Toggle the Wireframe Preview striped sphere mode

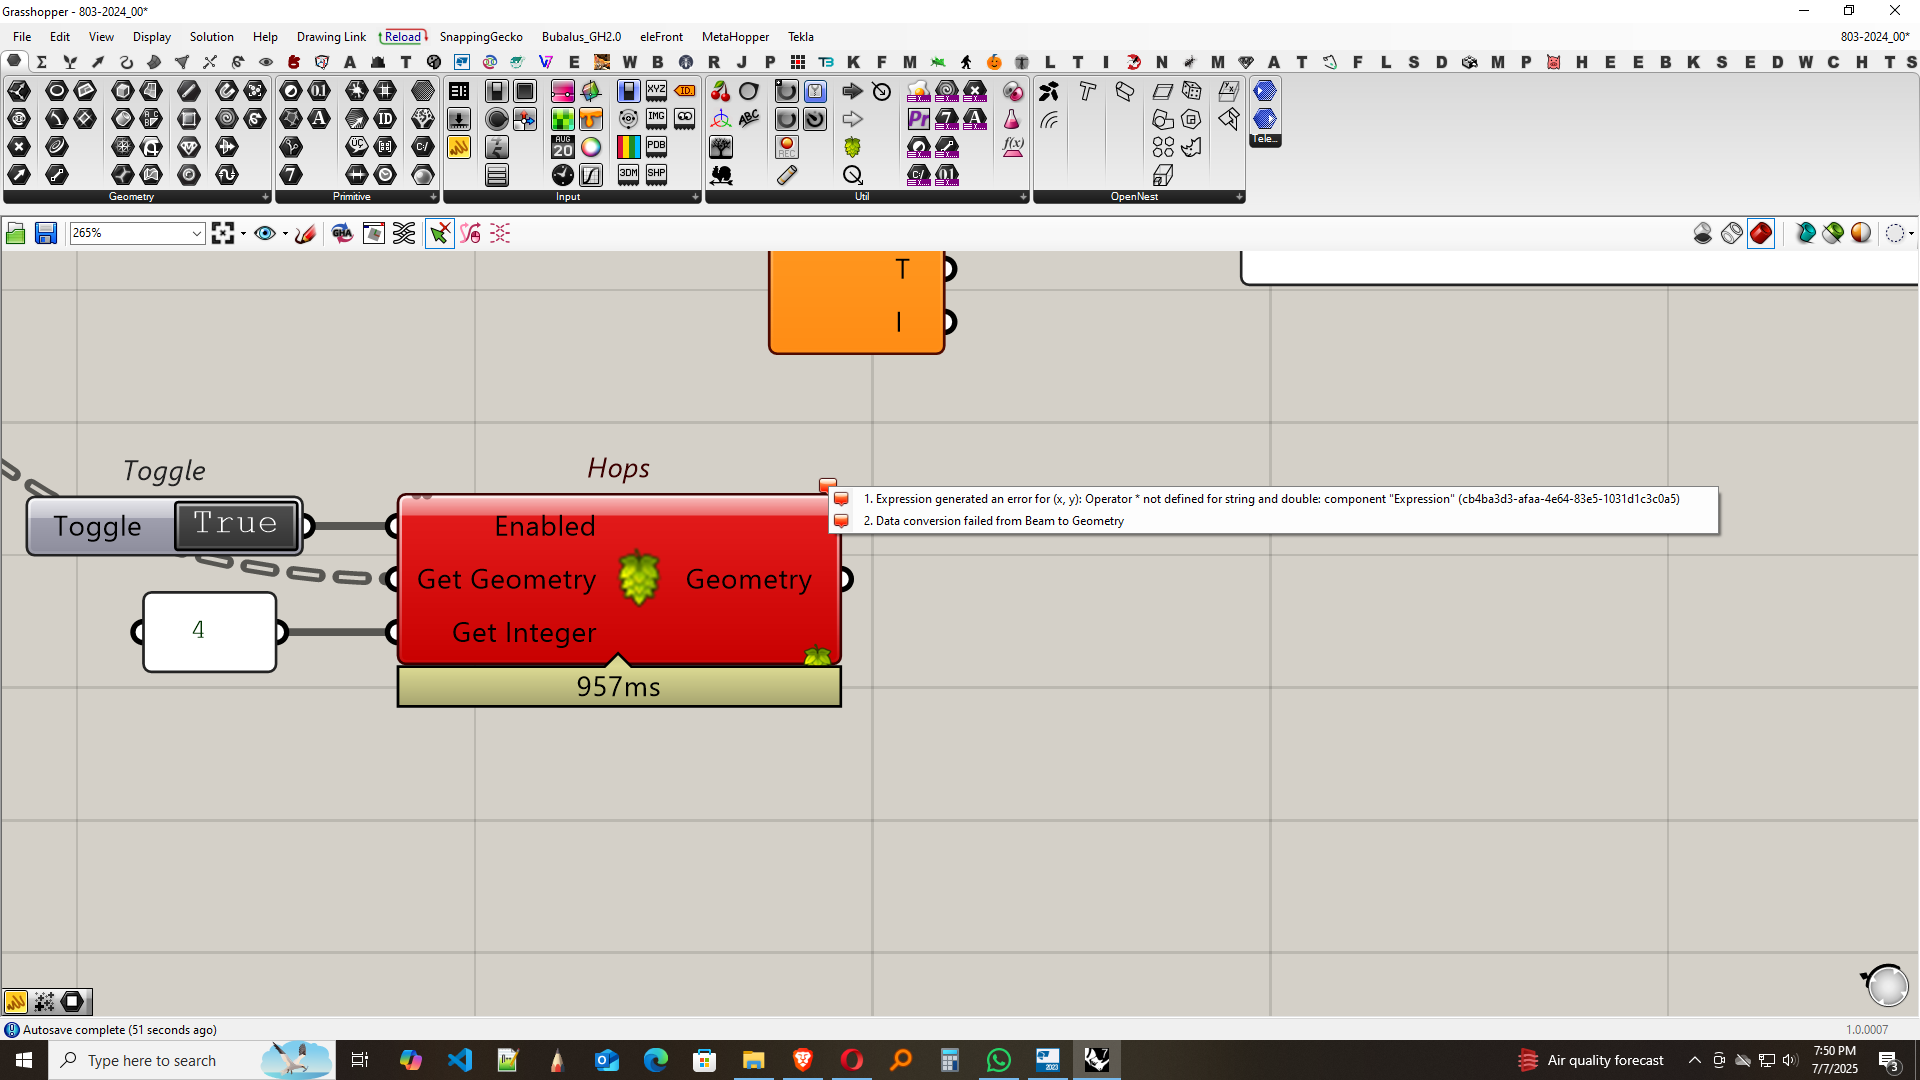click(x=1732, y=233)
